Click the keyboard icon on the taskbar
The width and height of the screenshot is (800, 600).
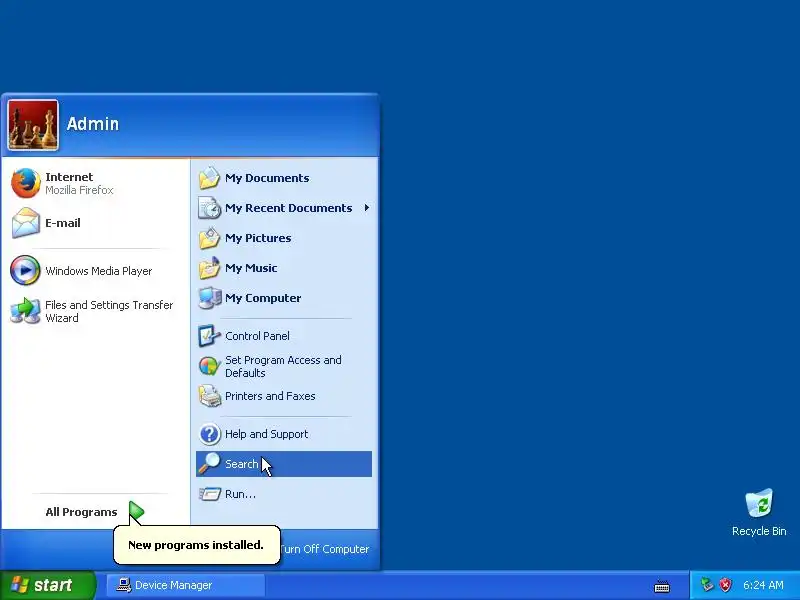point(662,586)
